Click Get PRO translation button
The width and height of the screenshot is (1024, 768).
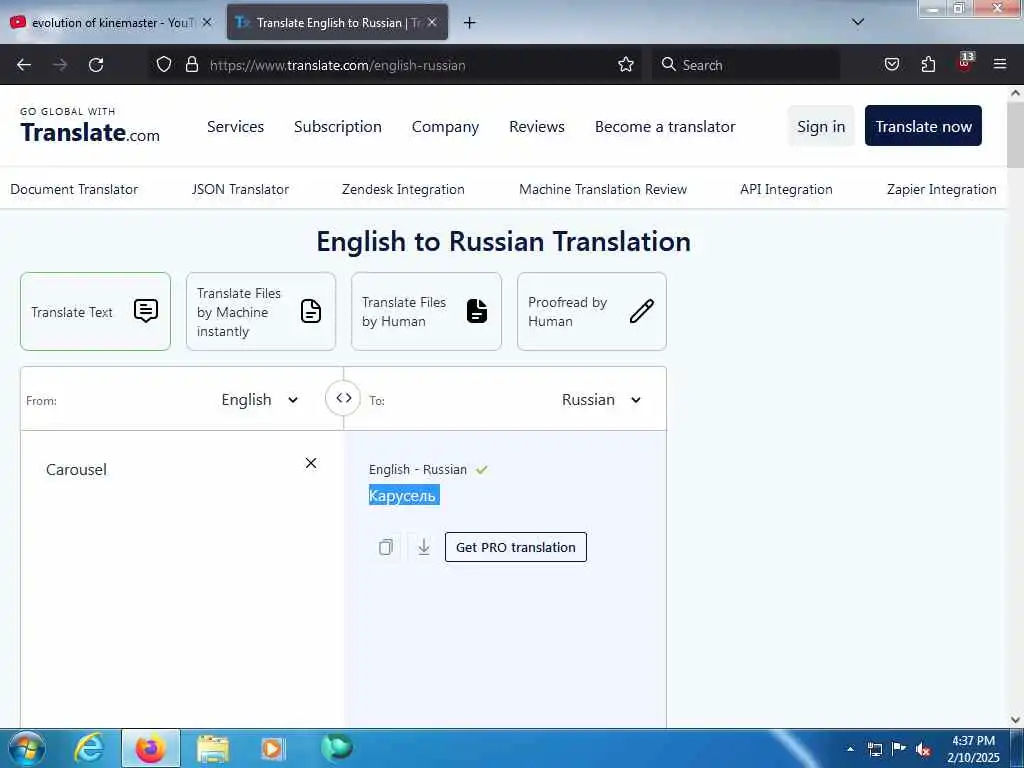point(516,547)
